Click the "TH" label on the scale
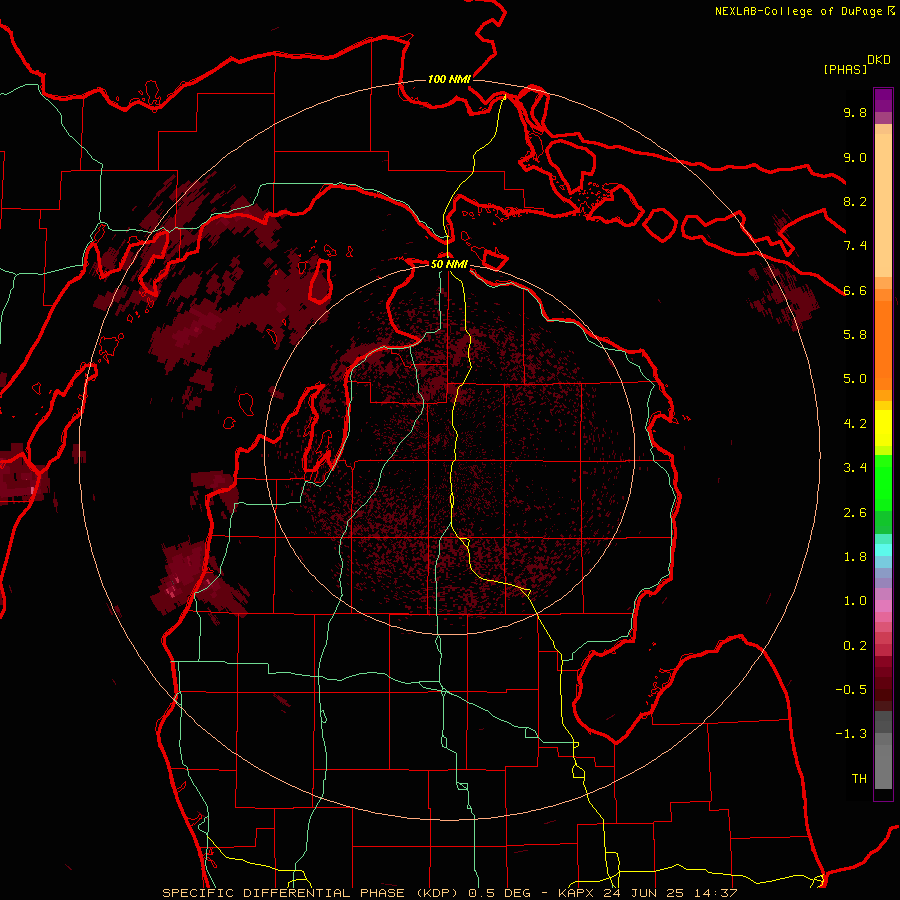Screen dimensions: 900x900 (x=859, y=779)
